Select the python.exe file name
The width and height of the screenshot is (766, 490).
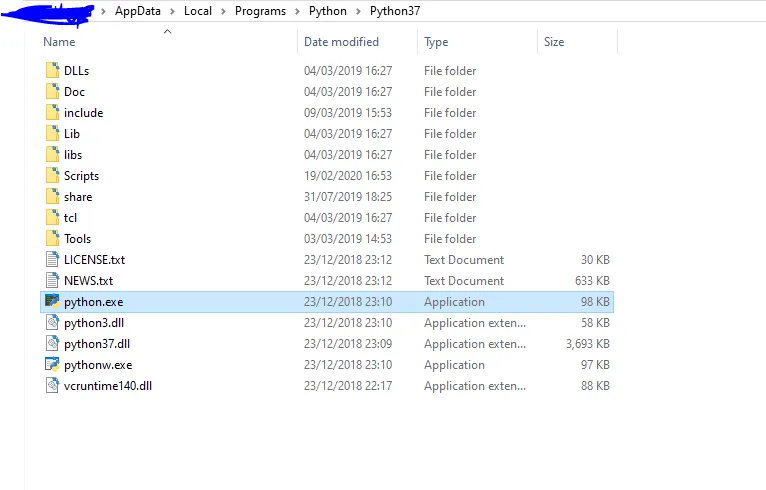point(93,302)
